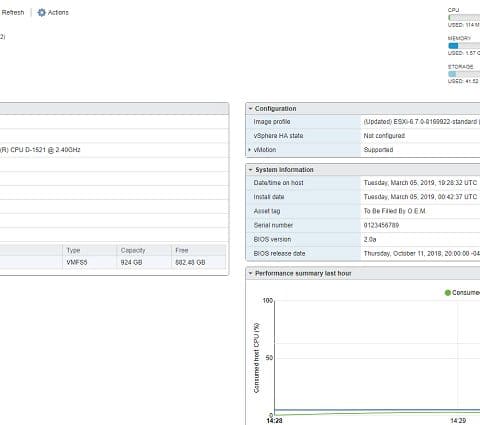Click the 882.48 GB free value
This screenshot has height=425, width=480.
(x=190, y=262)
